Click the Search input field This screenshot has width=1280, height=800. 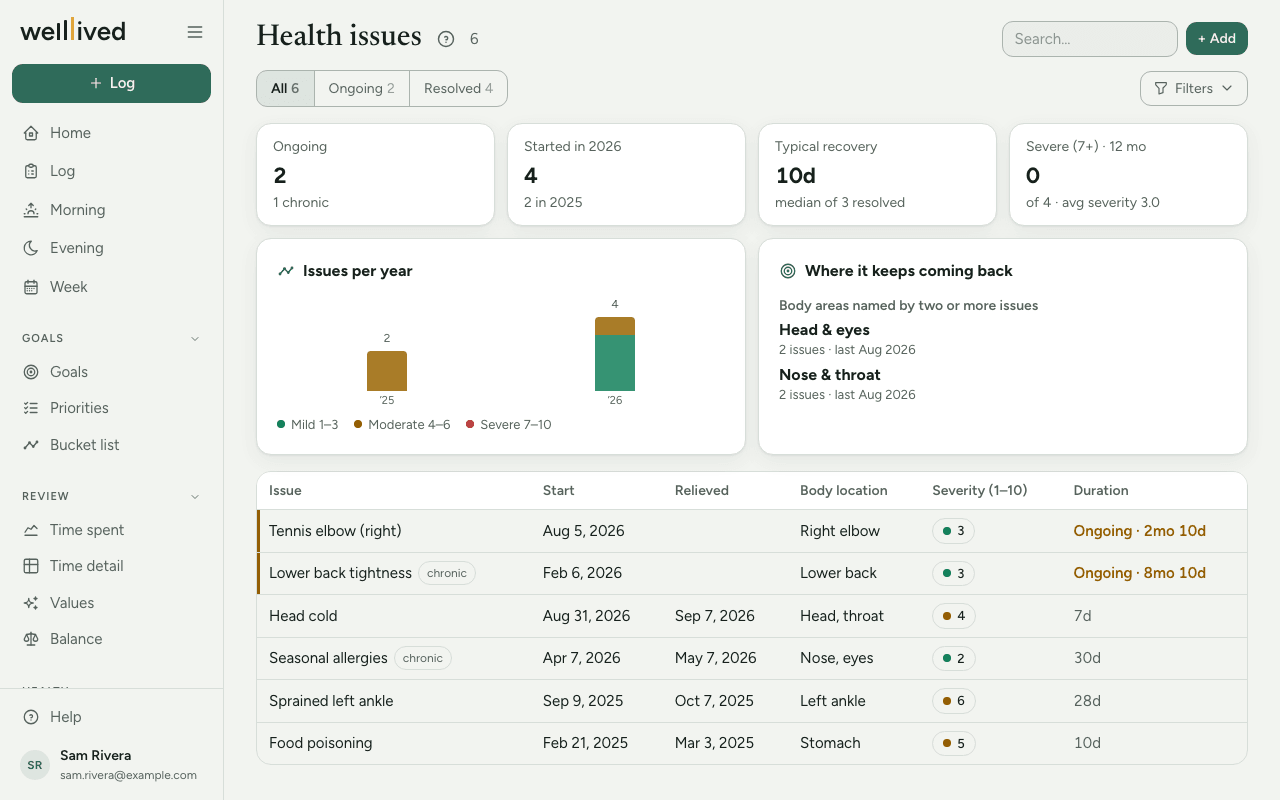[x=1089, y=39]
